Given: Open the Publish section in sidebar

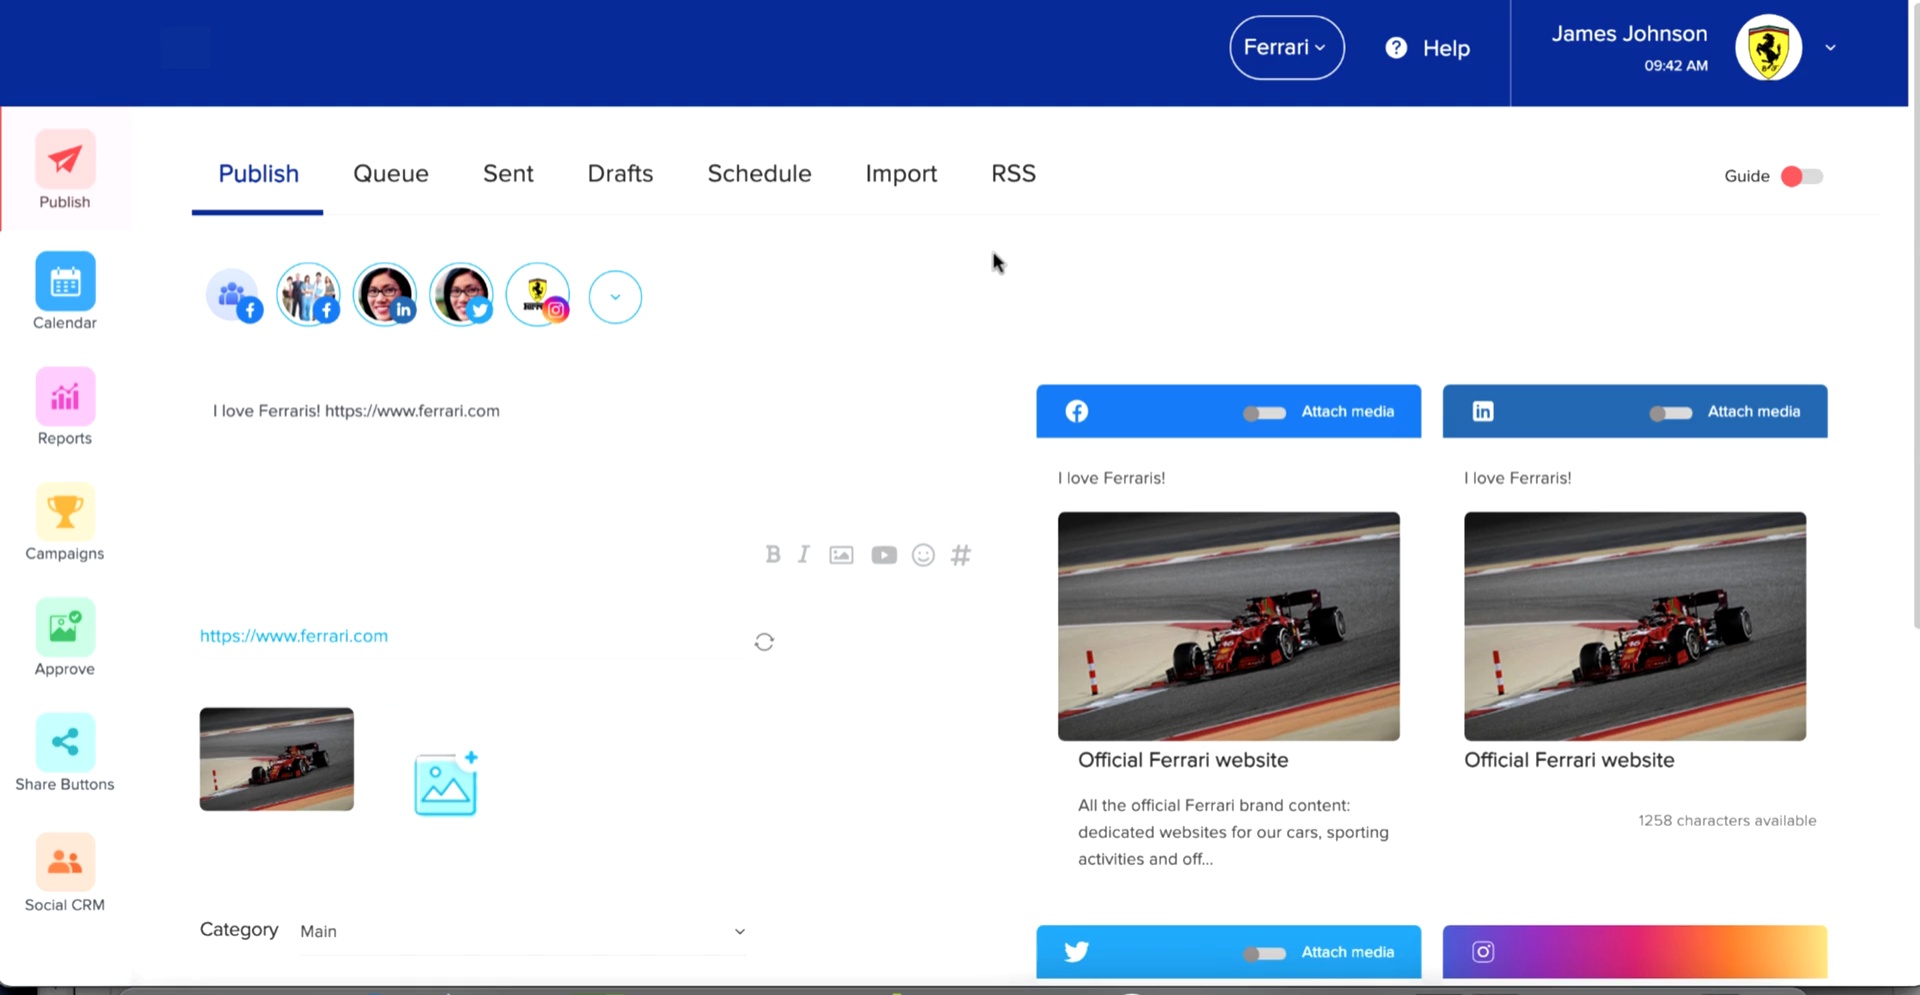Looking at the screenshot, I should (x=65, y=169).
